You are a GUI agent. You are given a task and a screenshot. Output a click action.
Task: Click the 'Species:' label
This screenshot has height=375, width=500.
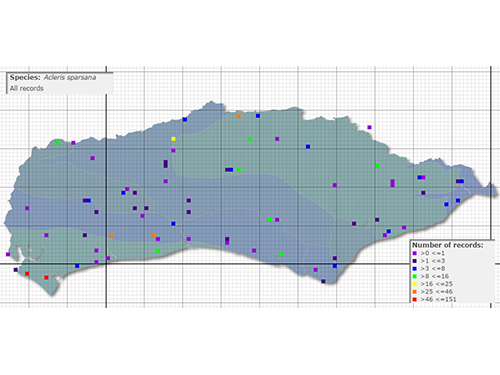tap(25, 77)
